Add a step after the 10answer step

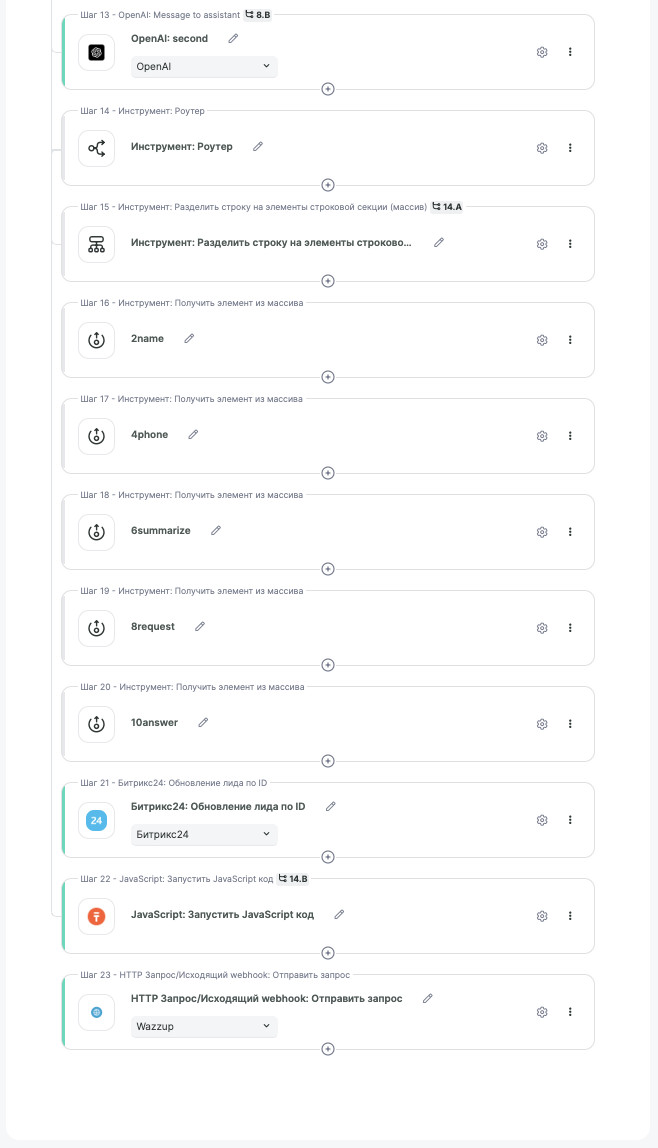(x=328, y=761)
